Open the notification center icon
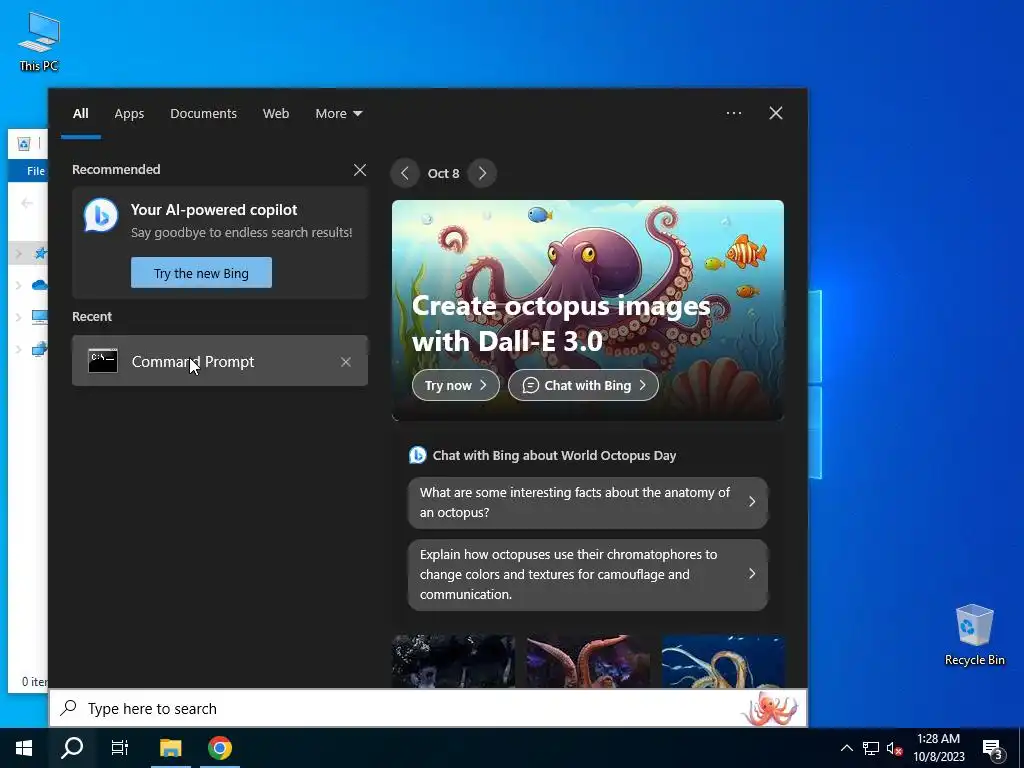 click(x=993, y=749)
